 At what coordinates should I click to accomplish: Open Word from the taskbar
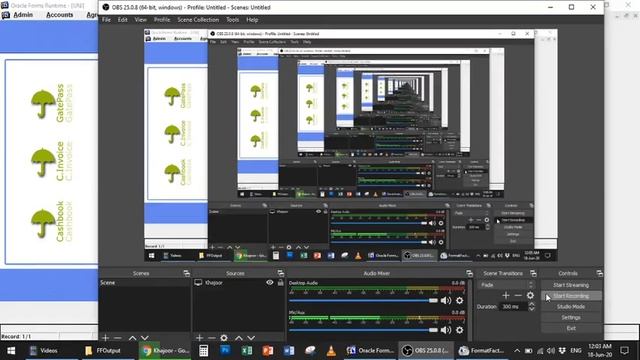(289, 351)
